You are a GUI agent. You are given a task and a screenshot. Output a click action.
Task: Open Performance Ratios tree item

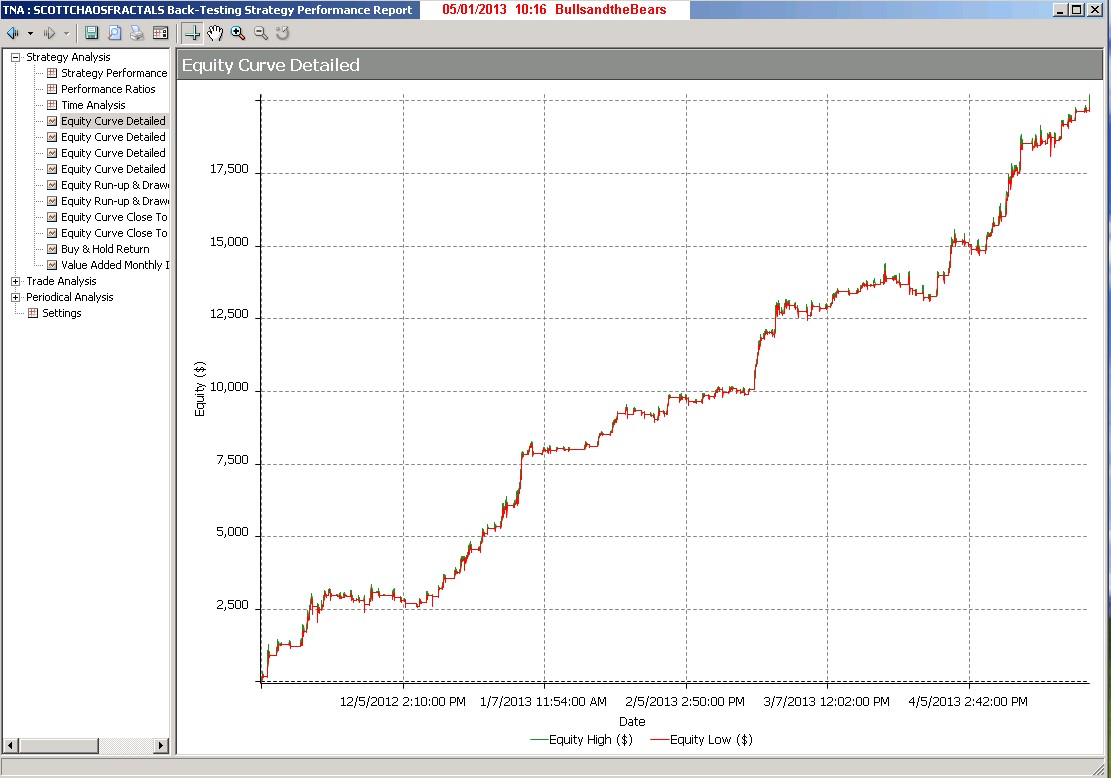coord(108,89)
